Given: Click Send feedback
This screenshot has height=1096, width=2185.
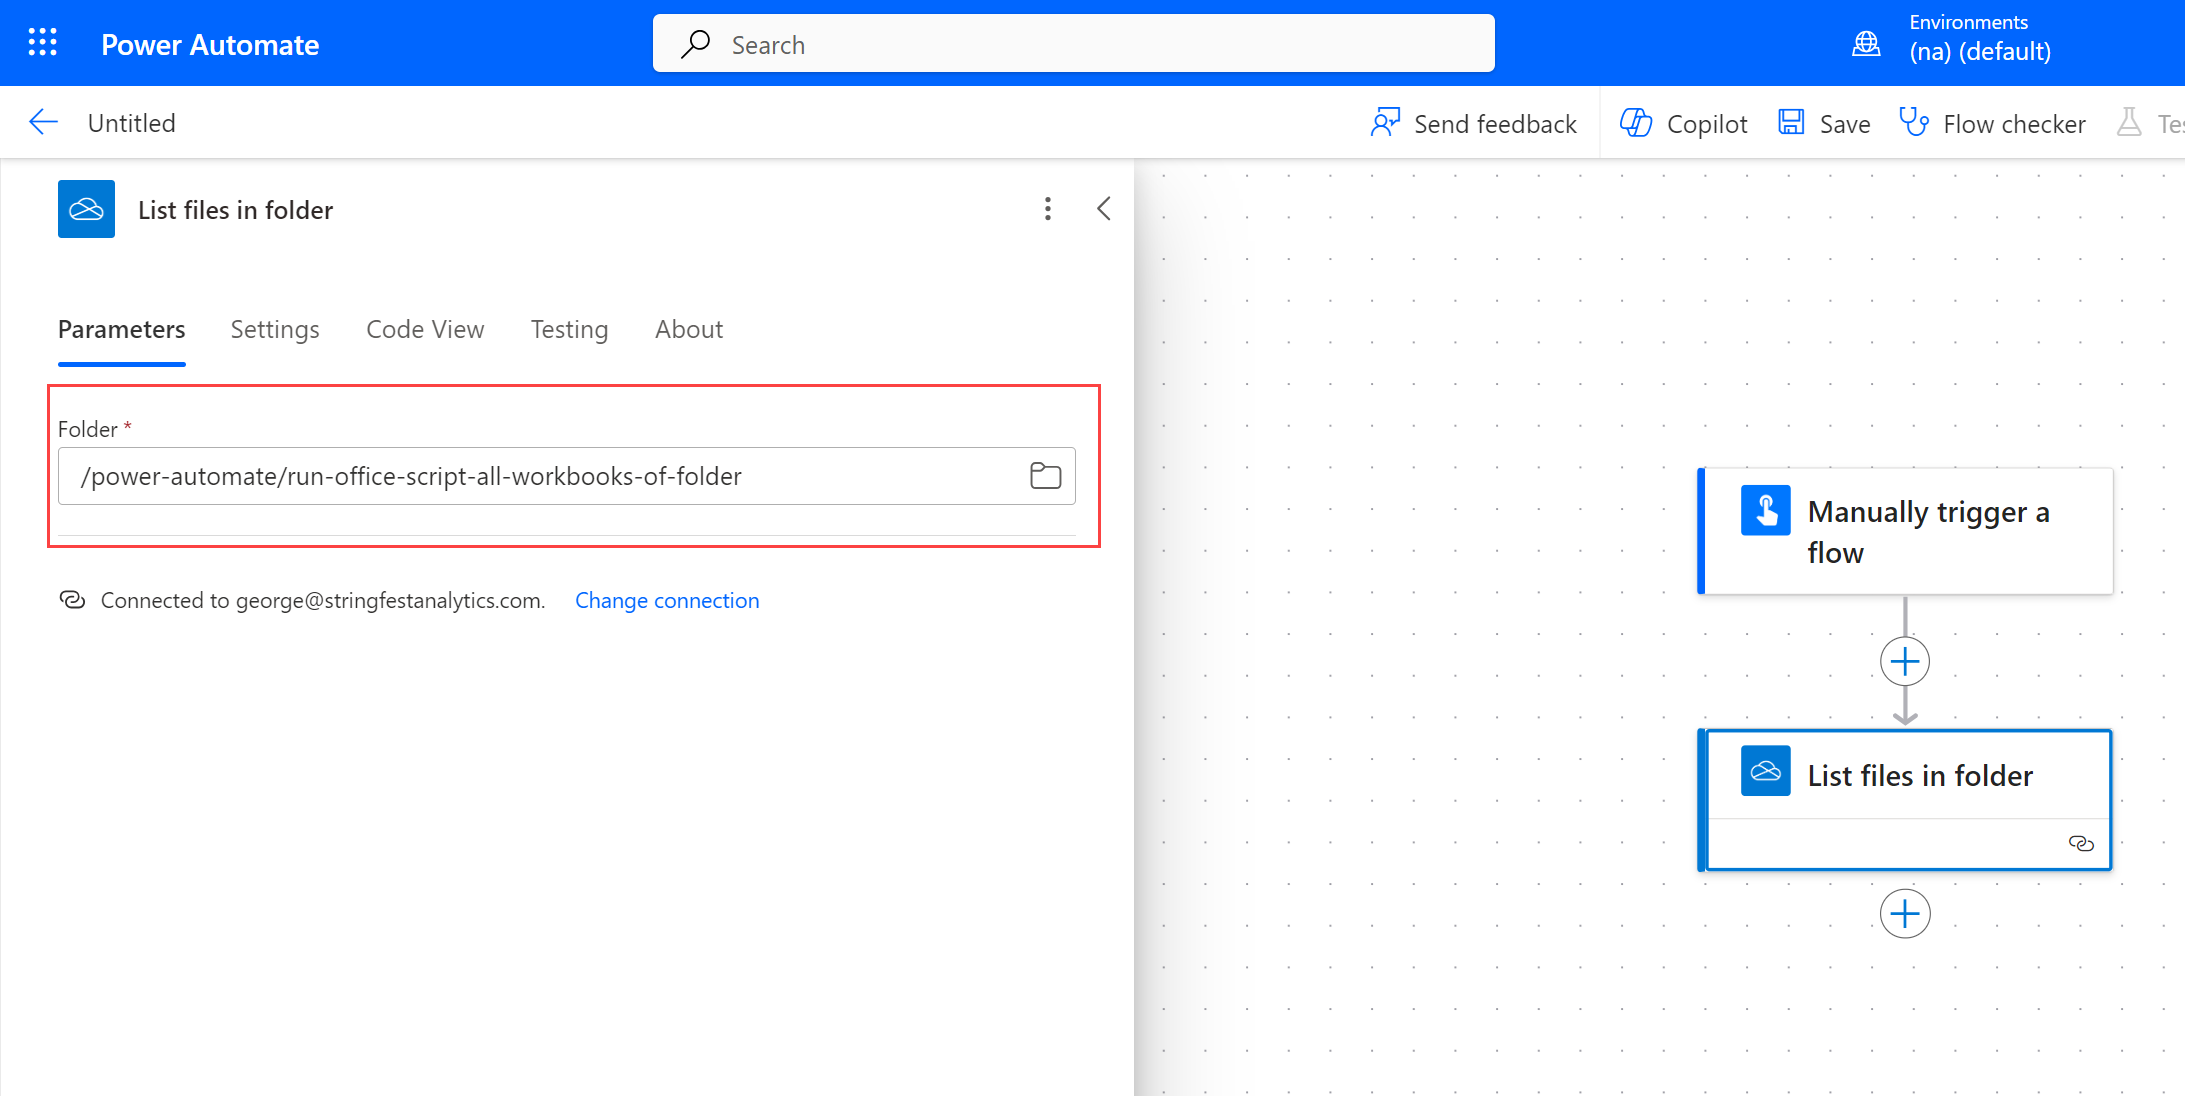Looking at the screenshot, I should [x=1474, y=123].
